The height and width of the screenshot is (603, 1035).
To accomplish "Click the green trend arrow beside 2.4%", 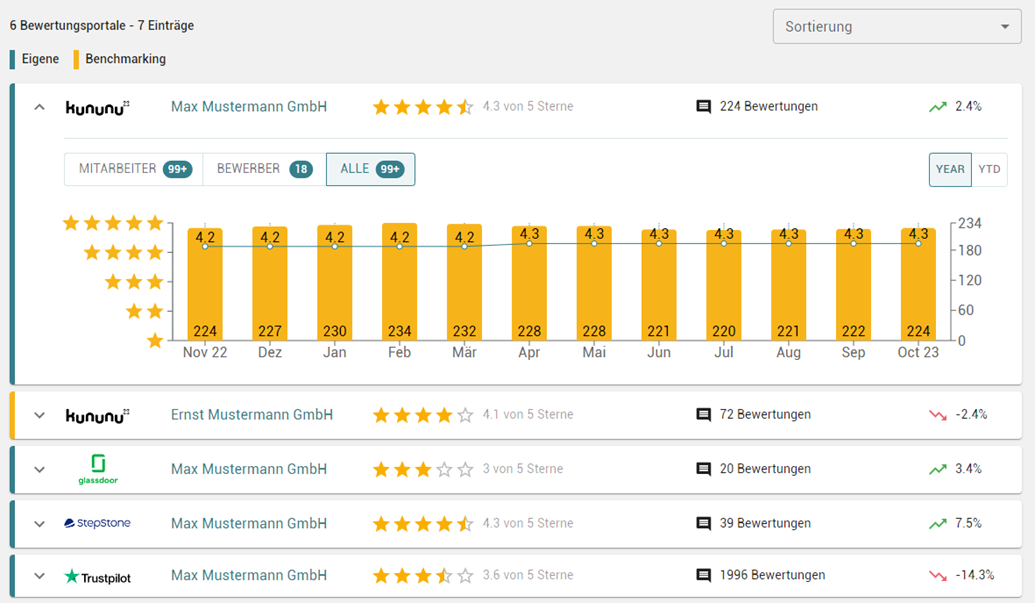I will tap(937, 107).
